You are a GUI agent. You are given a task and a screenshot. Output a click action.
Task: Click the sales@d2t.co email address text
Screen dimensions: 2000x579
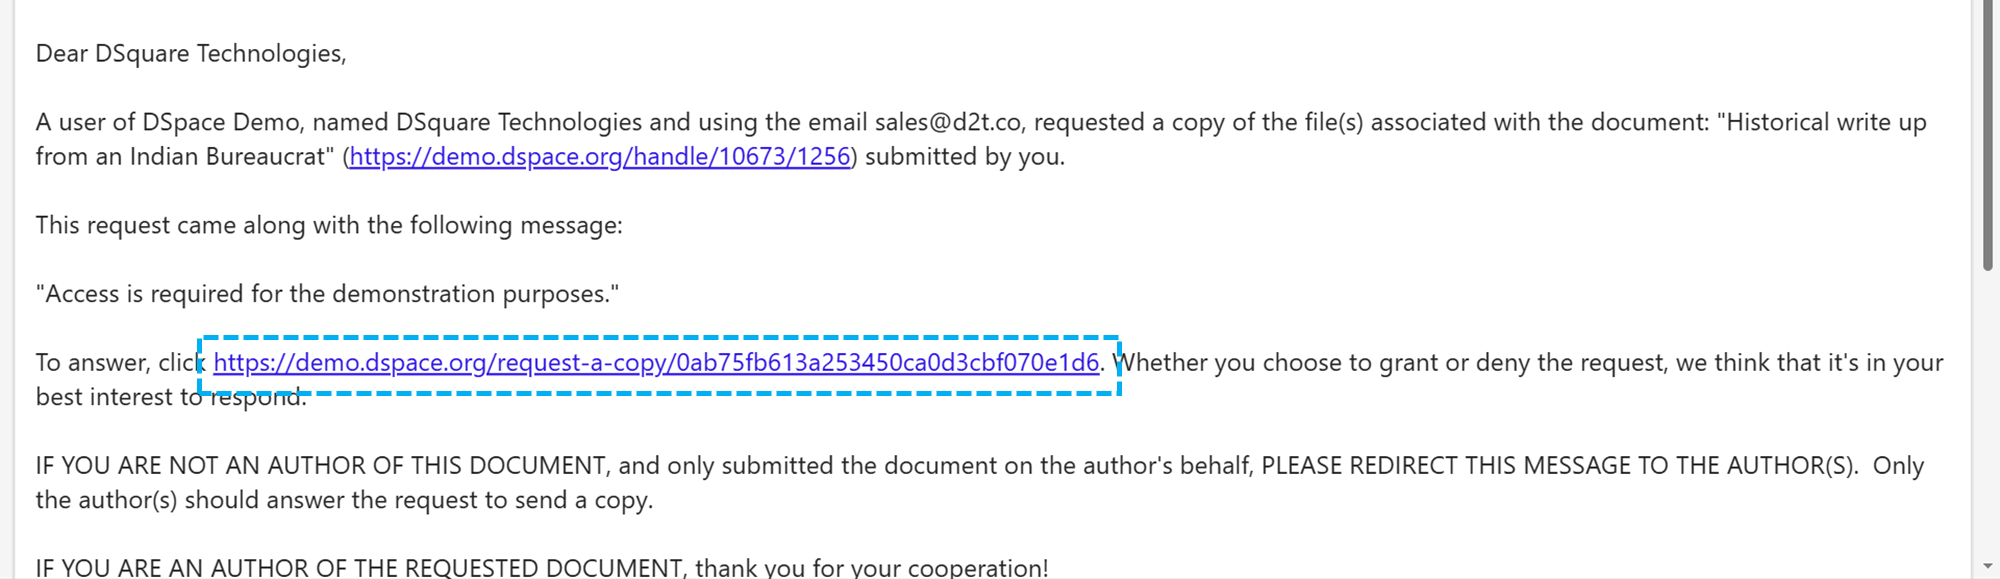[948, 123]
